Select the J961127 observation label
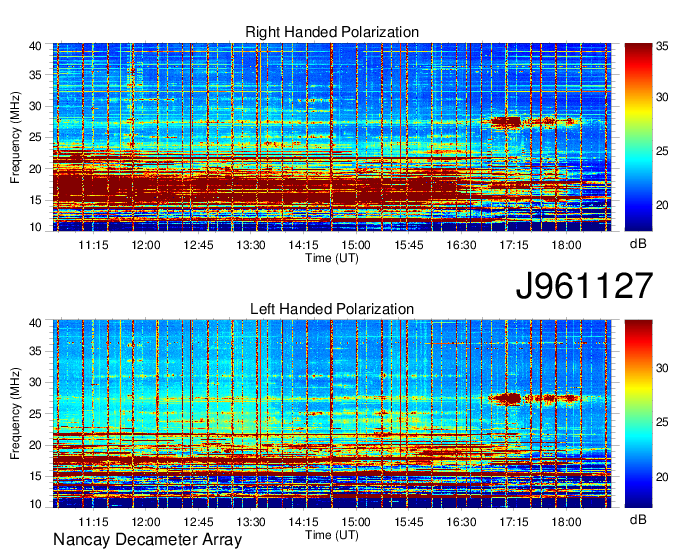 tap(584, 286)
